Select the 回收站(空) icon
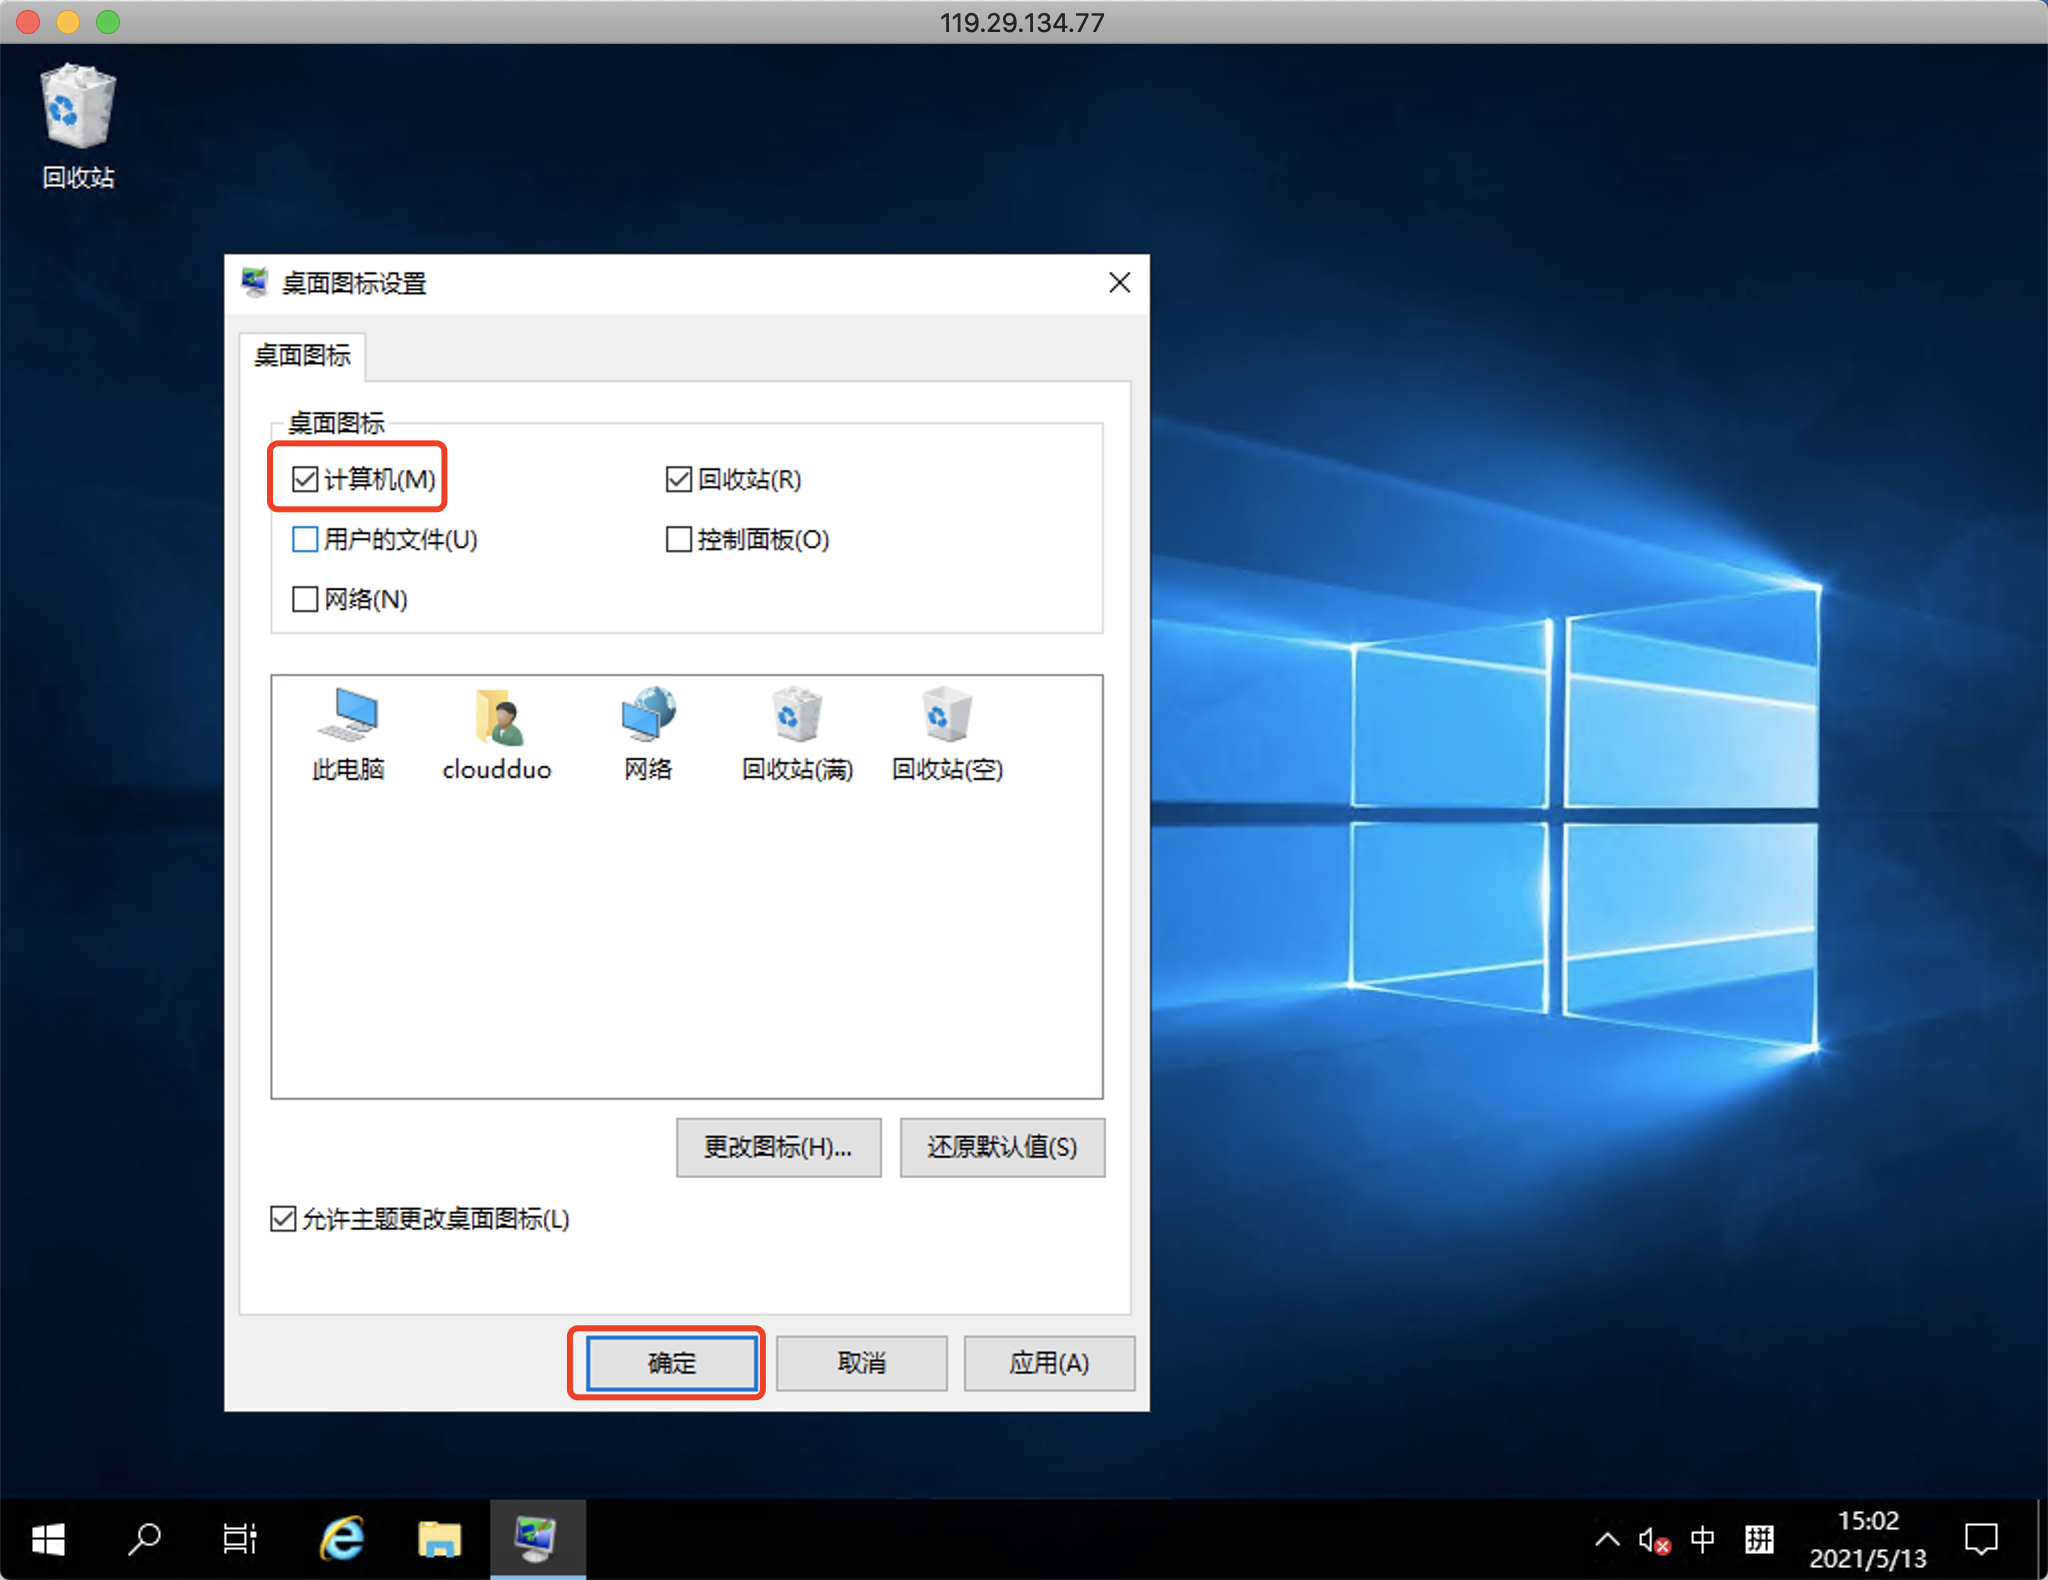Image resolution: width=2048 pixels, height=1580 pixels. coord(947,733)
